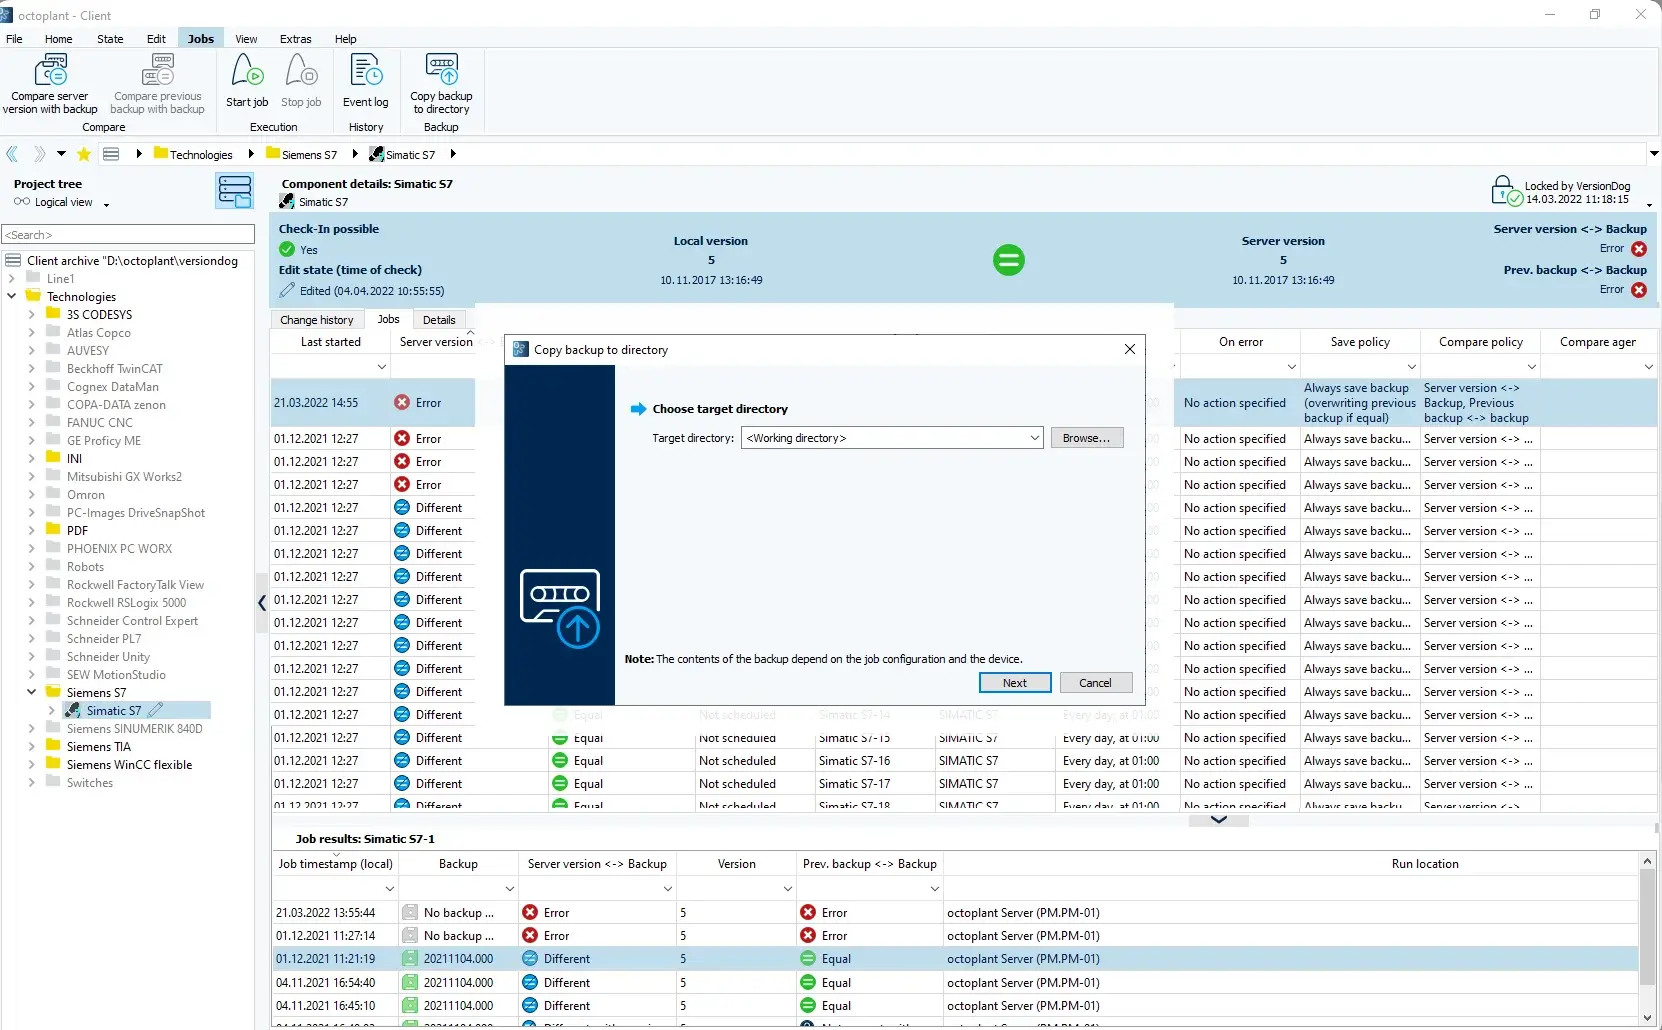This screenshot has width=1662, height=1030.
Task: Start job from the ribbon
Action: coord(247,82)
